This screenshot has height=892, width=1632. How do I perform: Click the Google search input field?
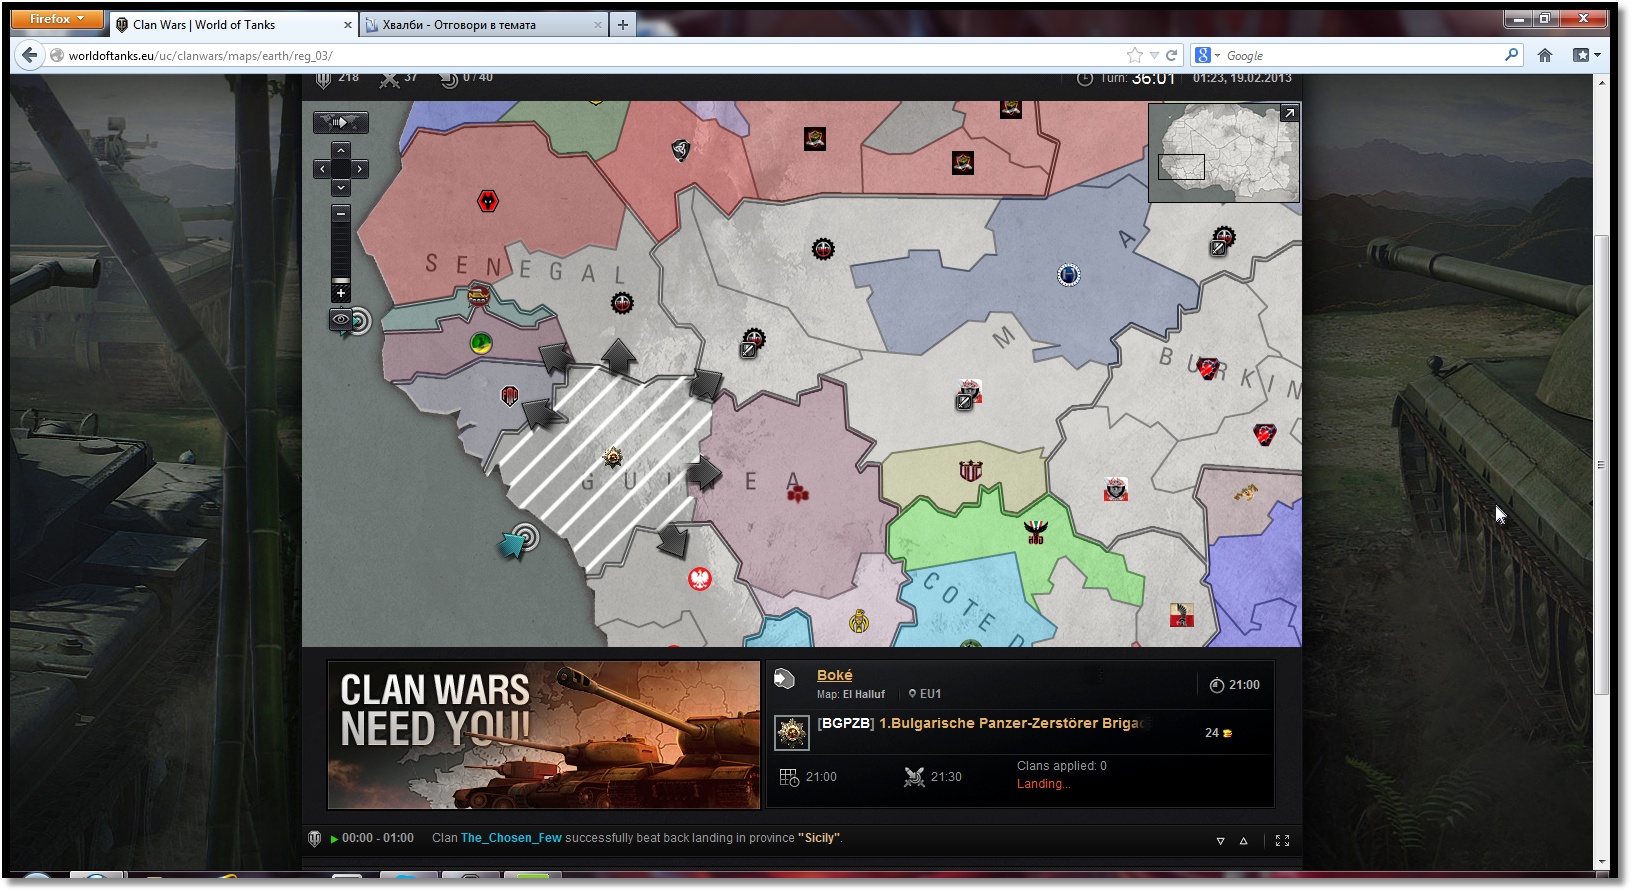pyautogui.click(x=1360, y=56)
